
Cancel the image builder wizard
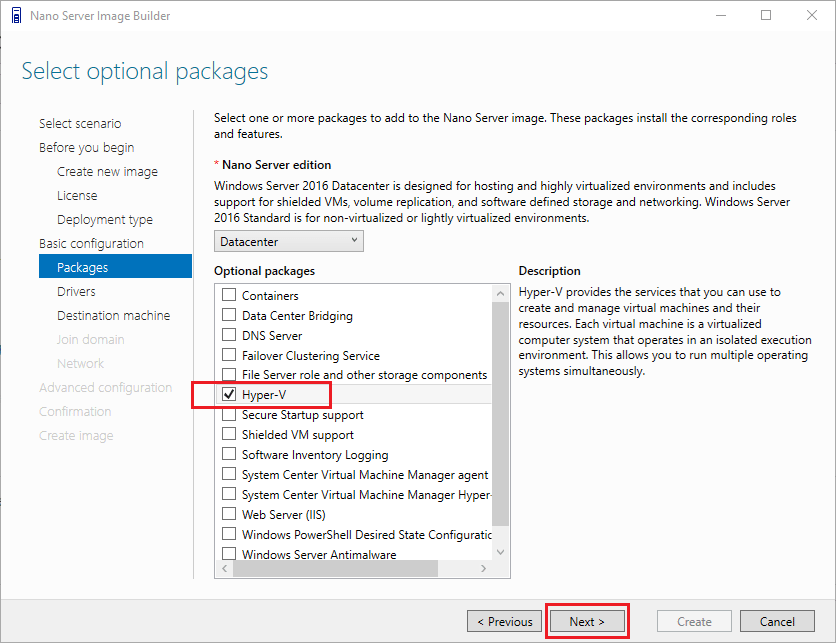777,622
